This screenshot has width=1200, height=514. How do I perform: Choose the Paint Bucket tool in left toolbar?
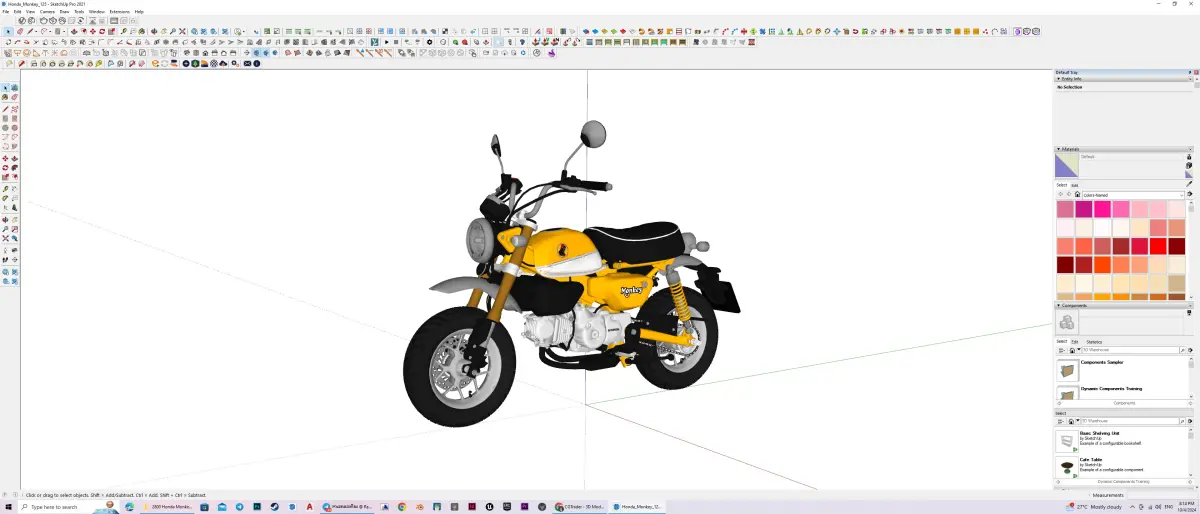5,97
